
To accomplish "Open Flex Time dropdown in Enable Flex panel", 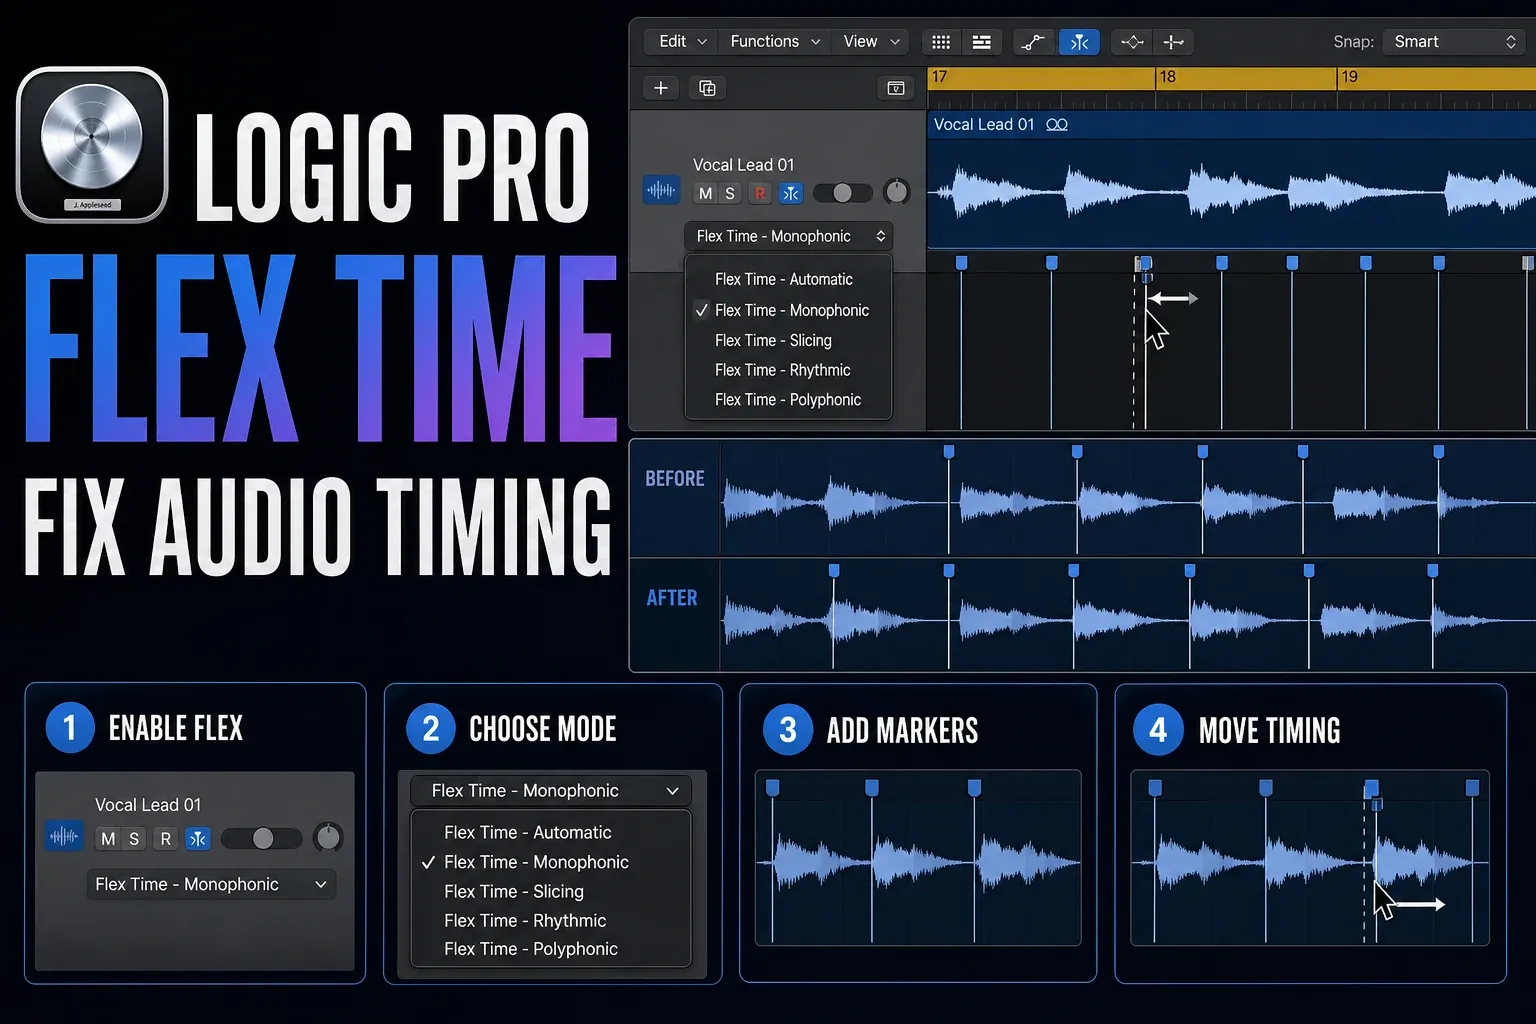I will tap(211, 884).
